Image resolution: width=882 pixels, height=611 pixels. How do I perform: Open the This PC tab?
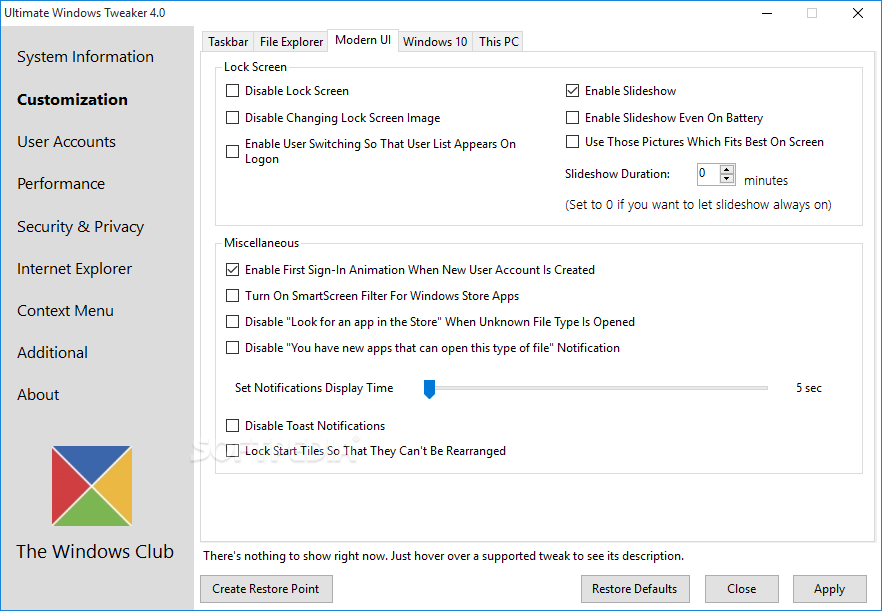coord(498,42)
